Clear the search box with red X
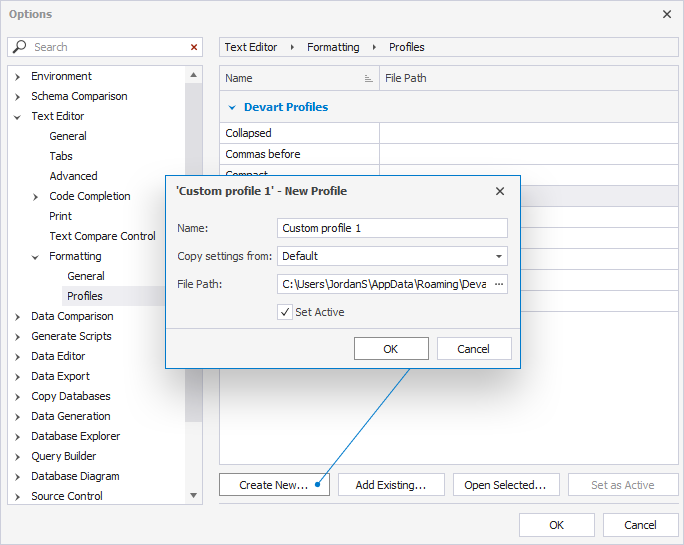684x545 pixels. pos(194,47)
